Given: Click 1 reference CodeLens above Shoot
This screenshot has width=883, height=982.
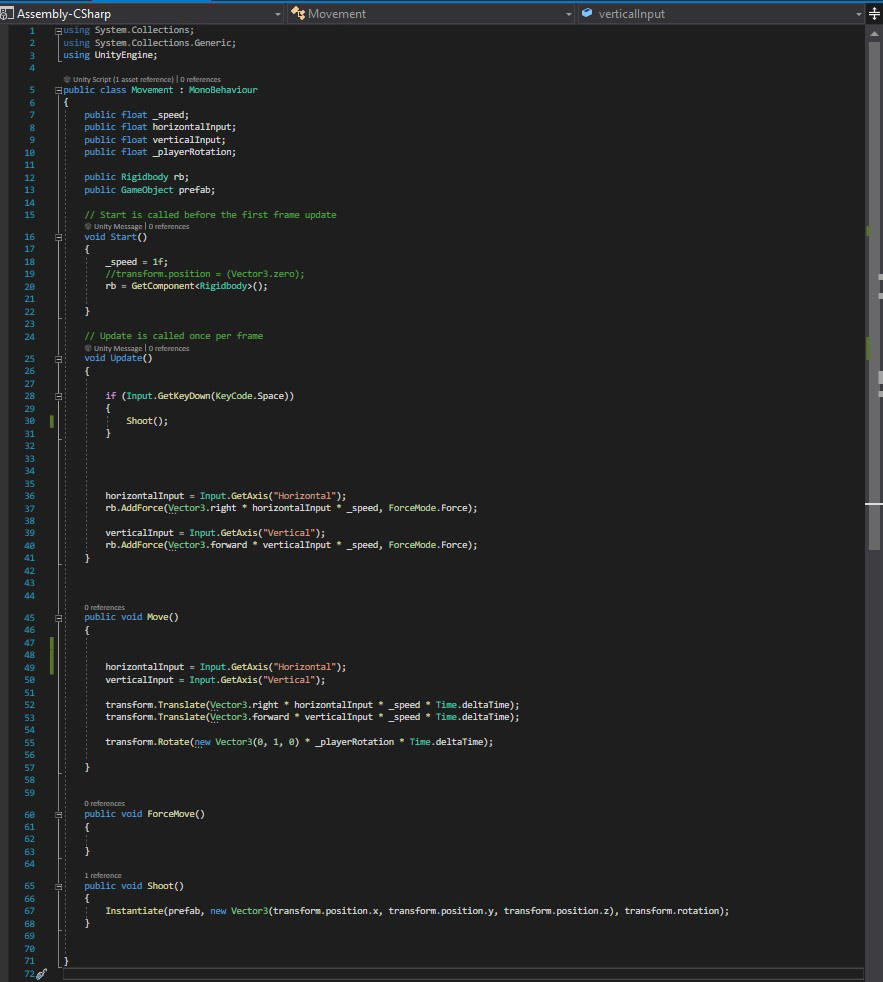Looking at the screenshot, I should pos(103,876).
